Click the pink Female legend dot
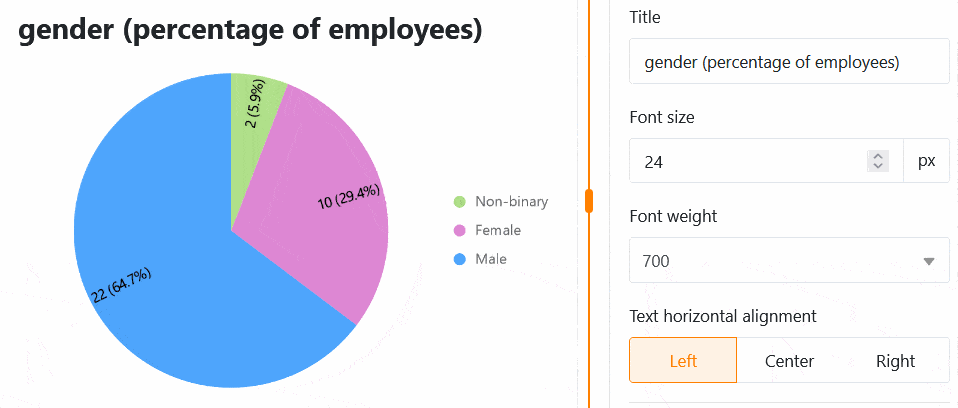This screenshot has width=958, height=408. coord(460,231)
